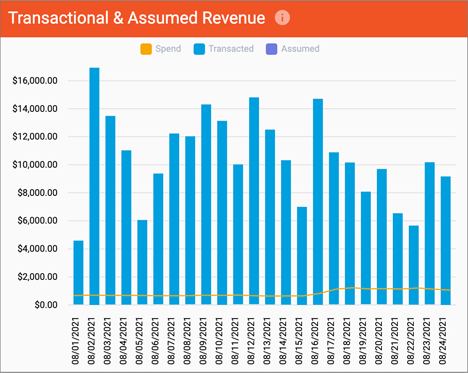
Task: Click the $0.00 y-axis label
Action: (x=46, y=305)
